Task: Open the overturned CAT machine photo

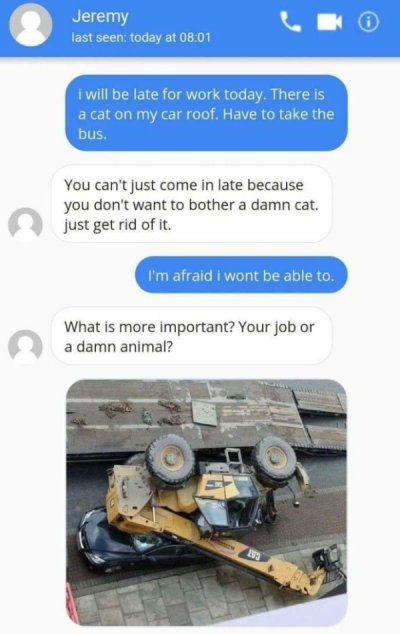Action: [206, 503]
